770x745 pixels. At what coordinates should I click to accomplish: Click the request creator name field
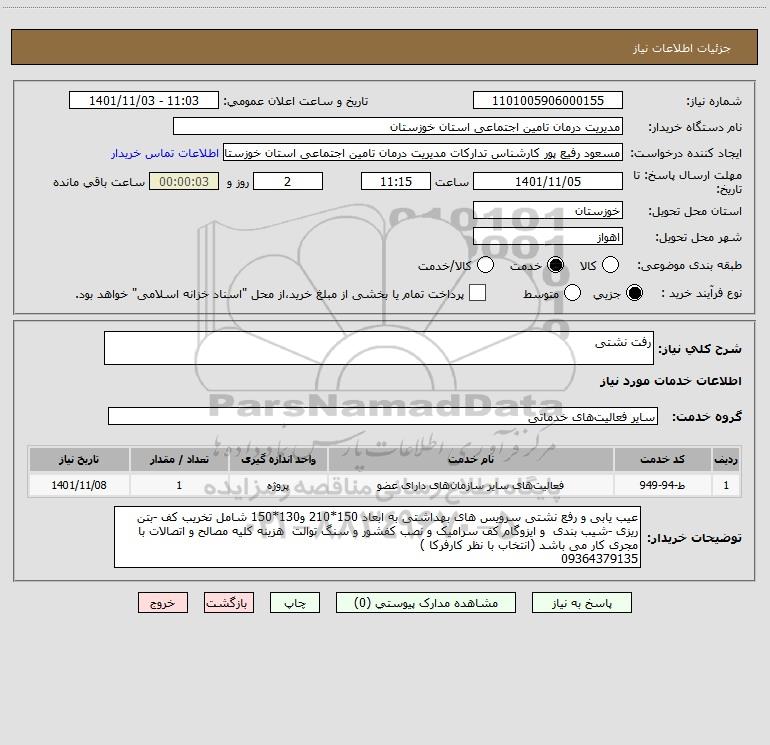(x=423, y=153)
